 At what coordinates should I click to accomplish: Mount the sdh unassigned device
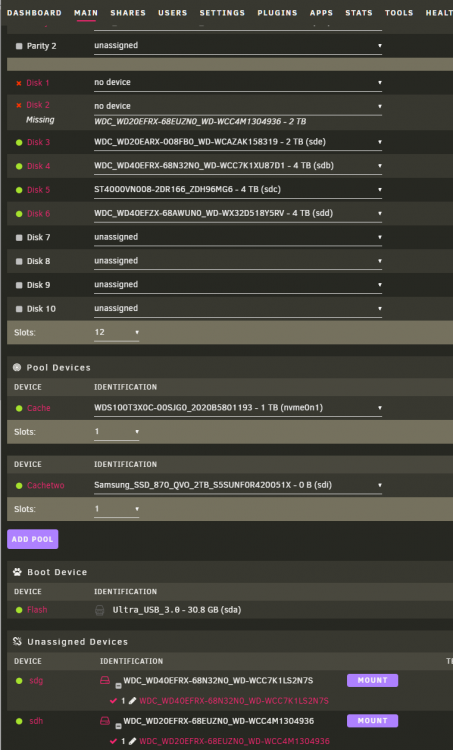point(372,721)
